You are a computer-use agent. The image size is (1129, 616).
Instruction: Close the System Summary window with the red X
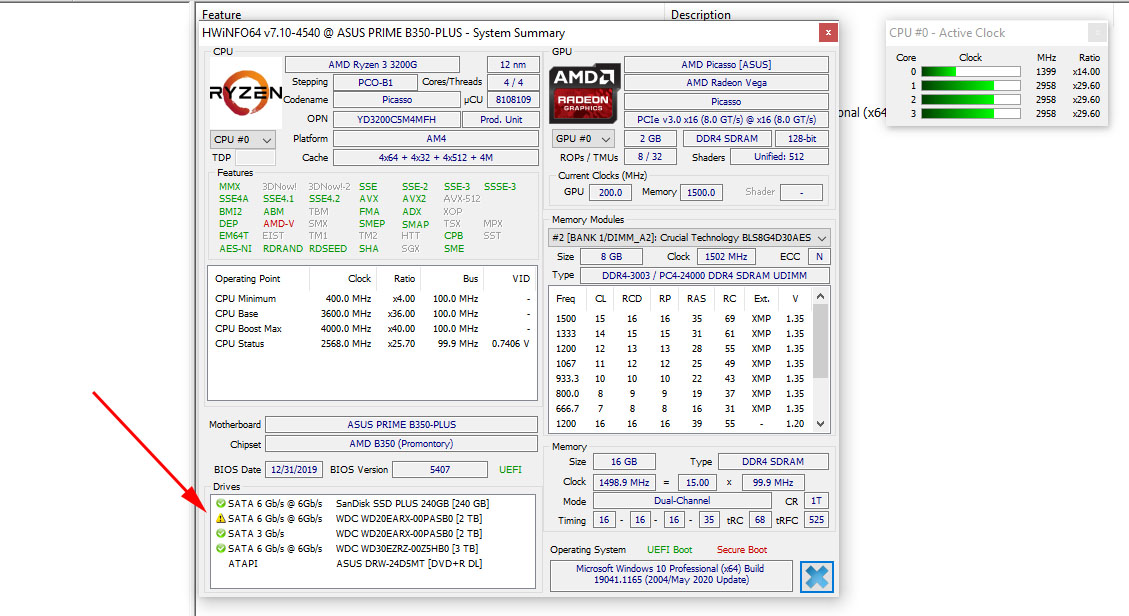pyautogui.click(x=828, y=32)
